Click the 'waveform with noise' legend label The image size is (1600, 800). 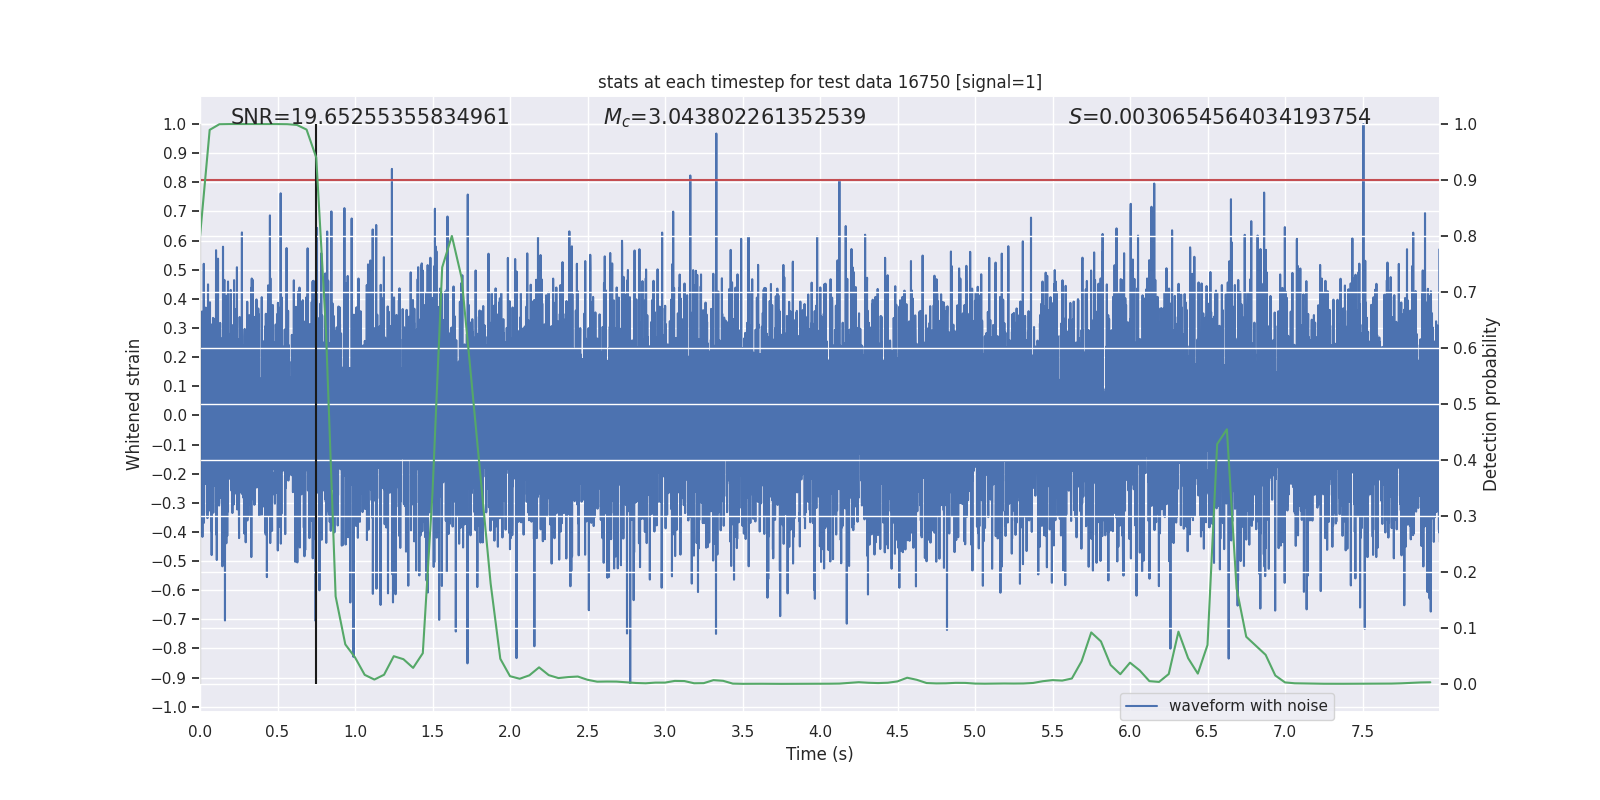click(x=1247, y=706)
